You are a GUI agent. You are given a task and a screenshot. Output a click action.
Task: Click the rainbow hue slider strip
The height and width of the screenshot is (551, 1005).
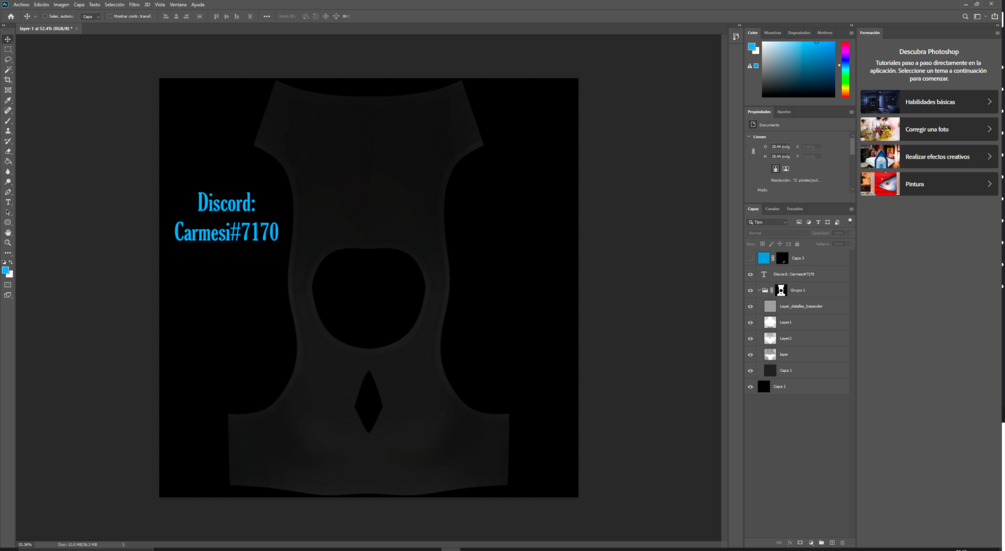pos(845,69)
